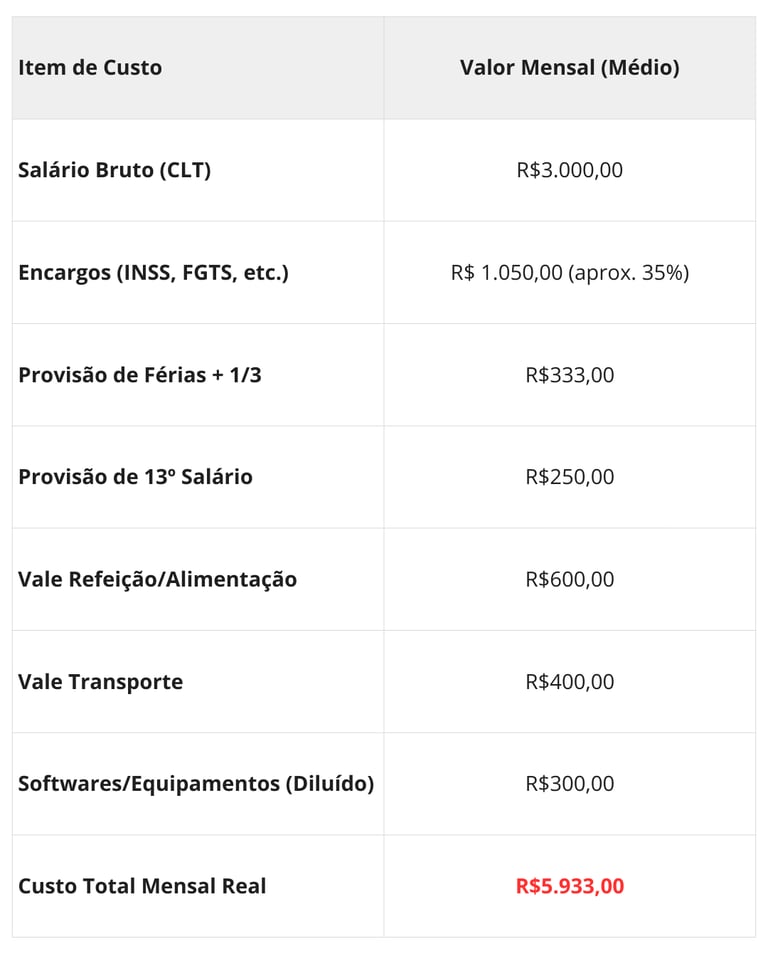Click the 'Custo Total Mensal Real' label
The image size is (768, 961).
click(x=142, y=886)
